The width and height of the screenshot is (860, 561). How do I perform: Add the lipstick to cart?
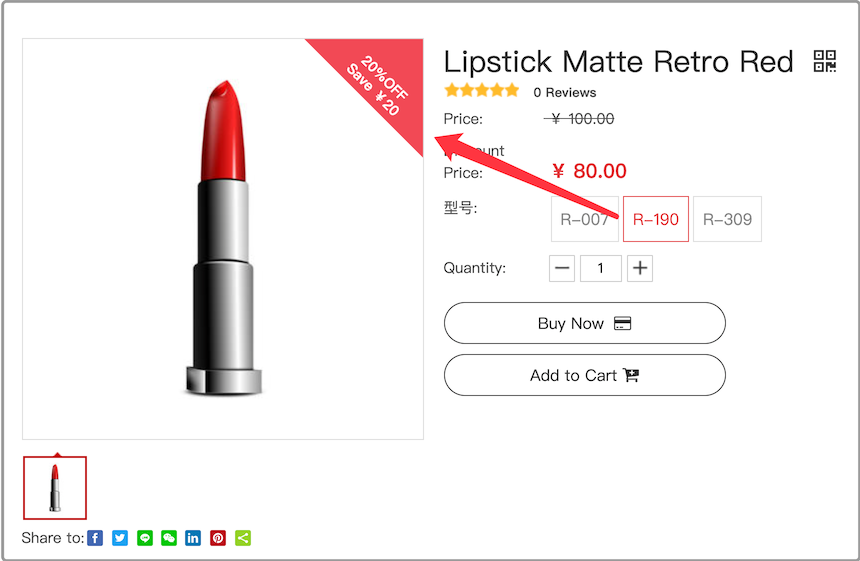584,375
